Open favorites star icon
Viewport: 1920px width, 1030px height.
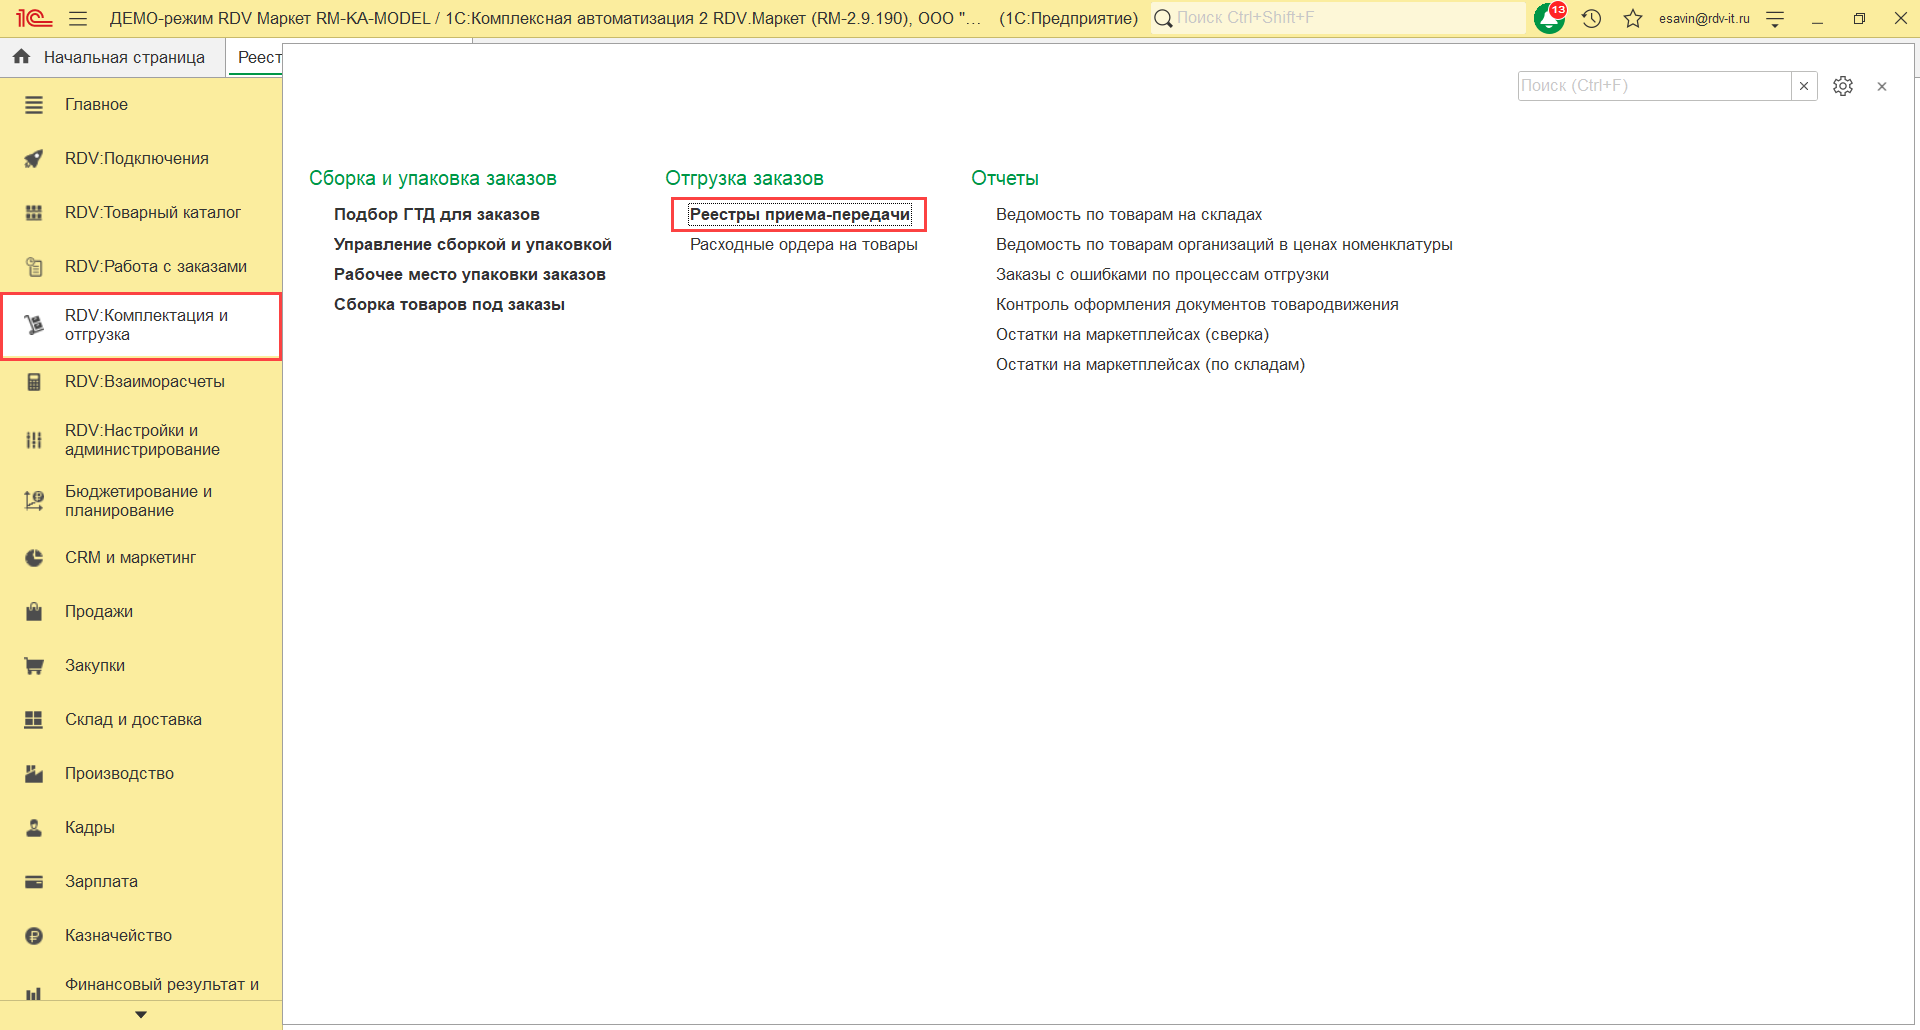point(1633,18)
